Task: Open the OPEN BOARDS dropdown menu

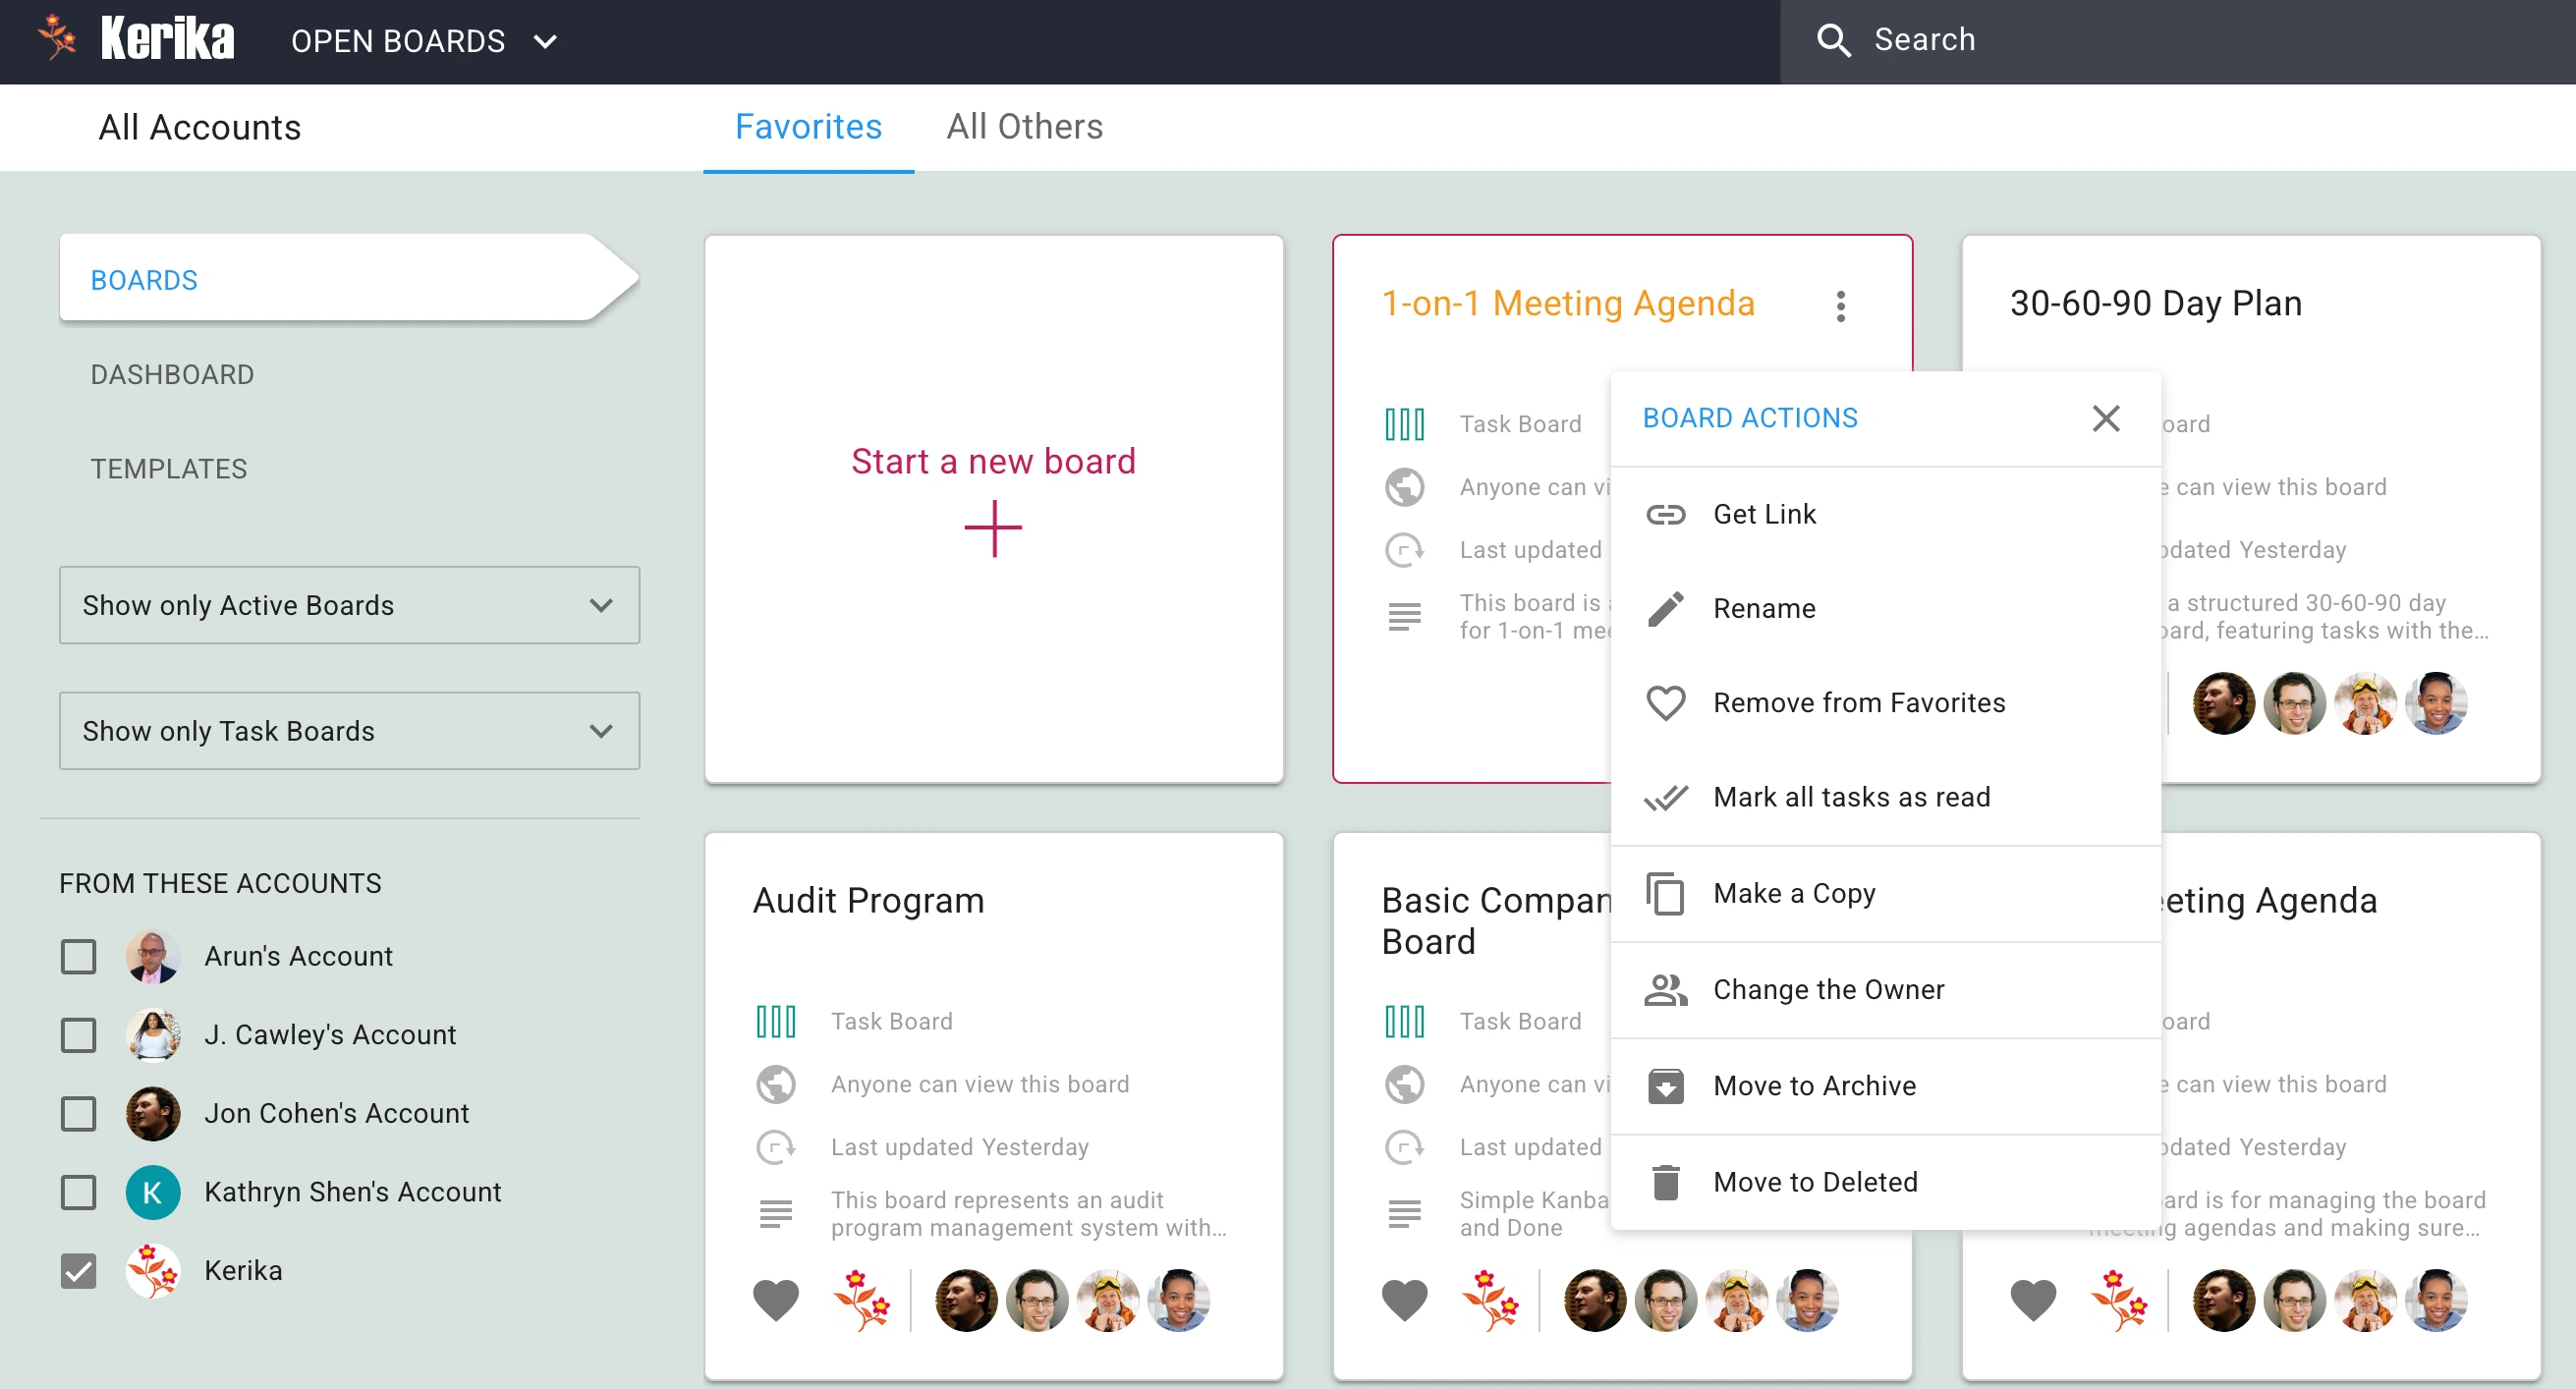Action: coord(424,41)
